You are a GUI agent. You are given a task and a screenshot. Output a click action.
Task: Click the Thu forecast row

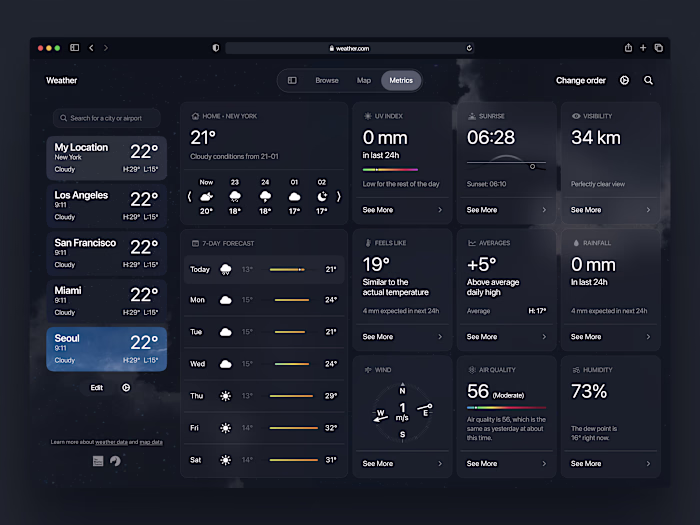pyautogui.click(x=264, y=396)
